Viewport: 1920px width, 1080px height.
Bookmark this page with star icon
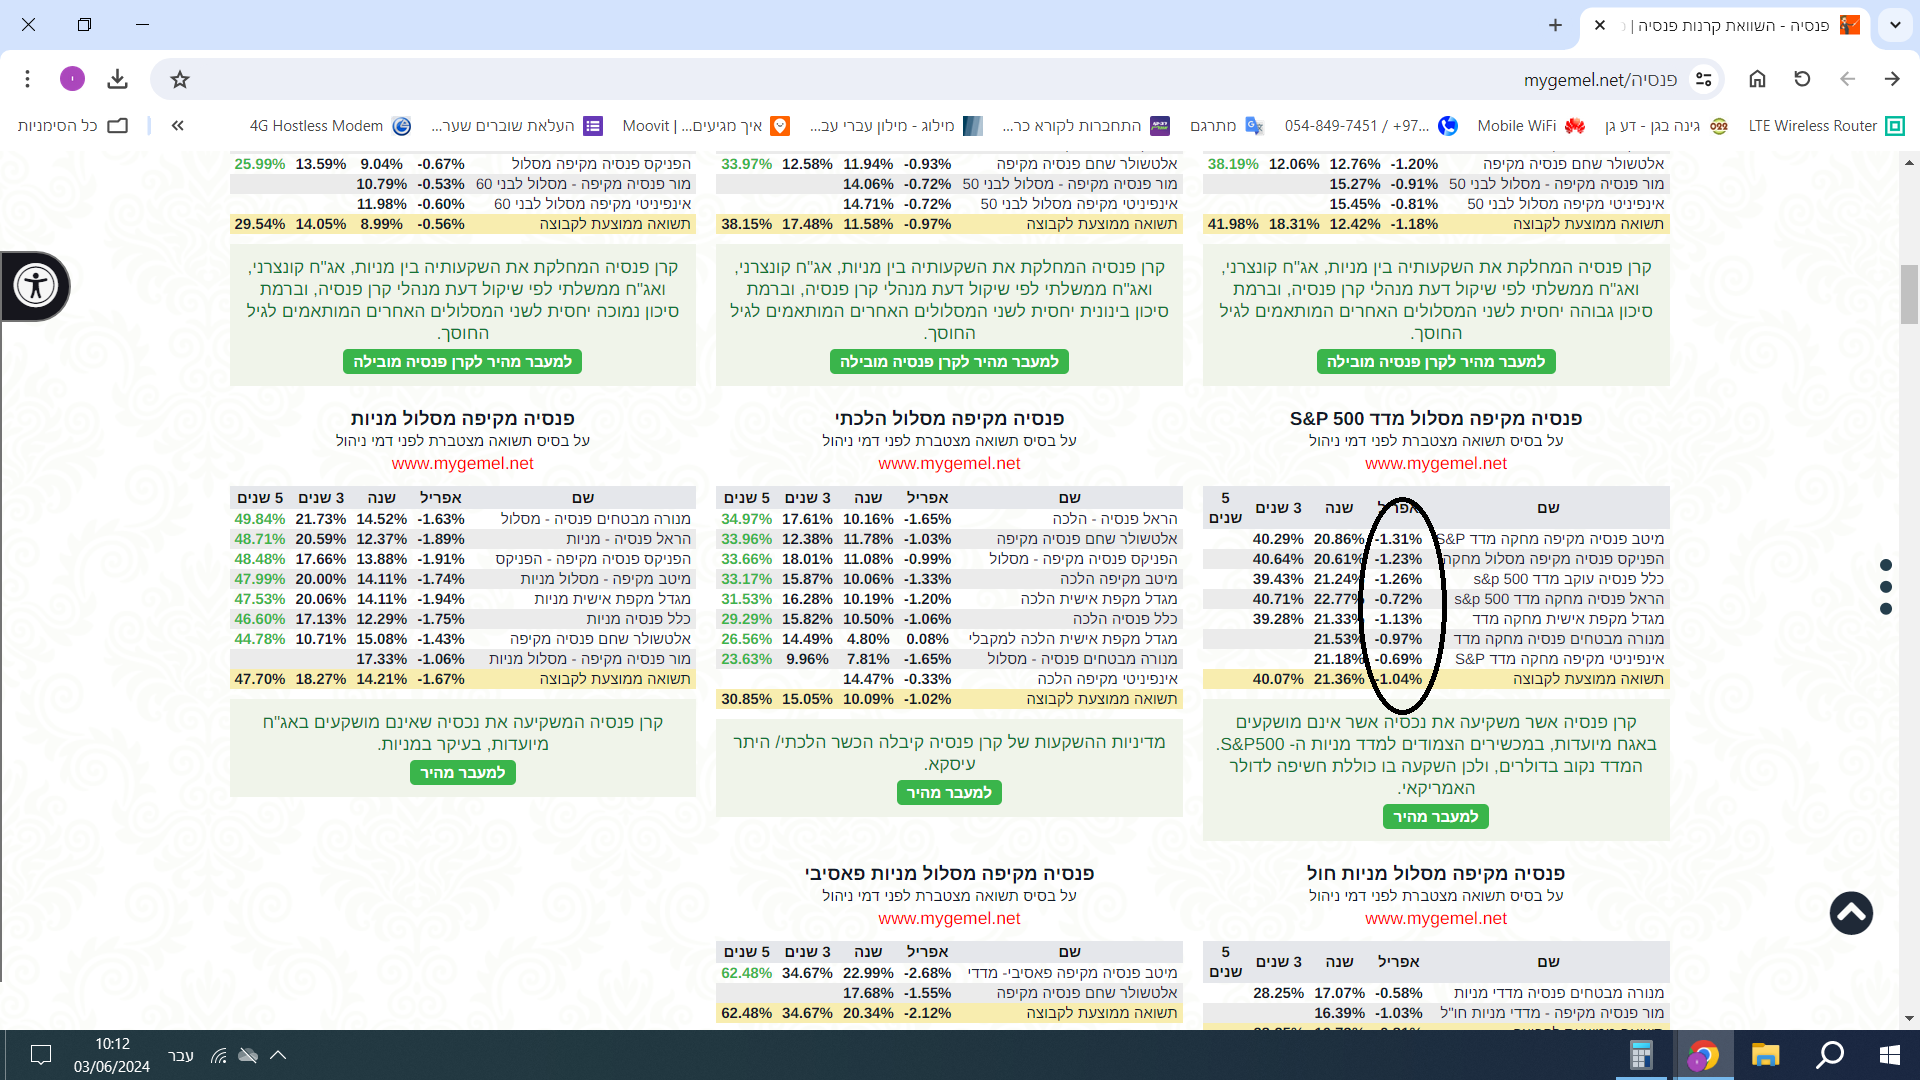point(180,79)
